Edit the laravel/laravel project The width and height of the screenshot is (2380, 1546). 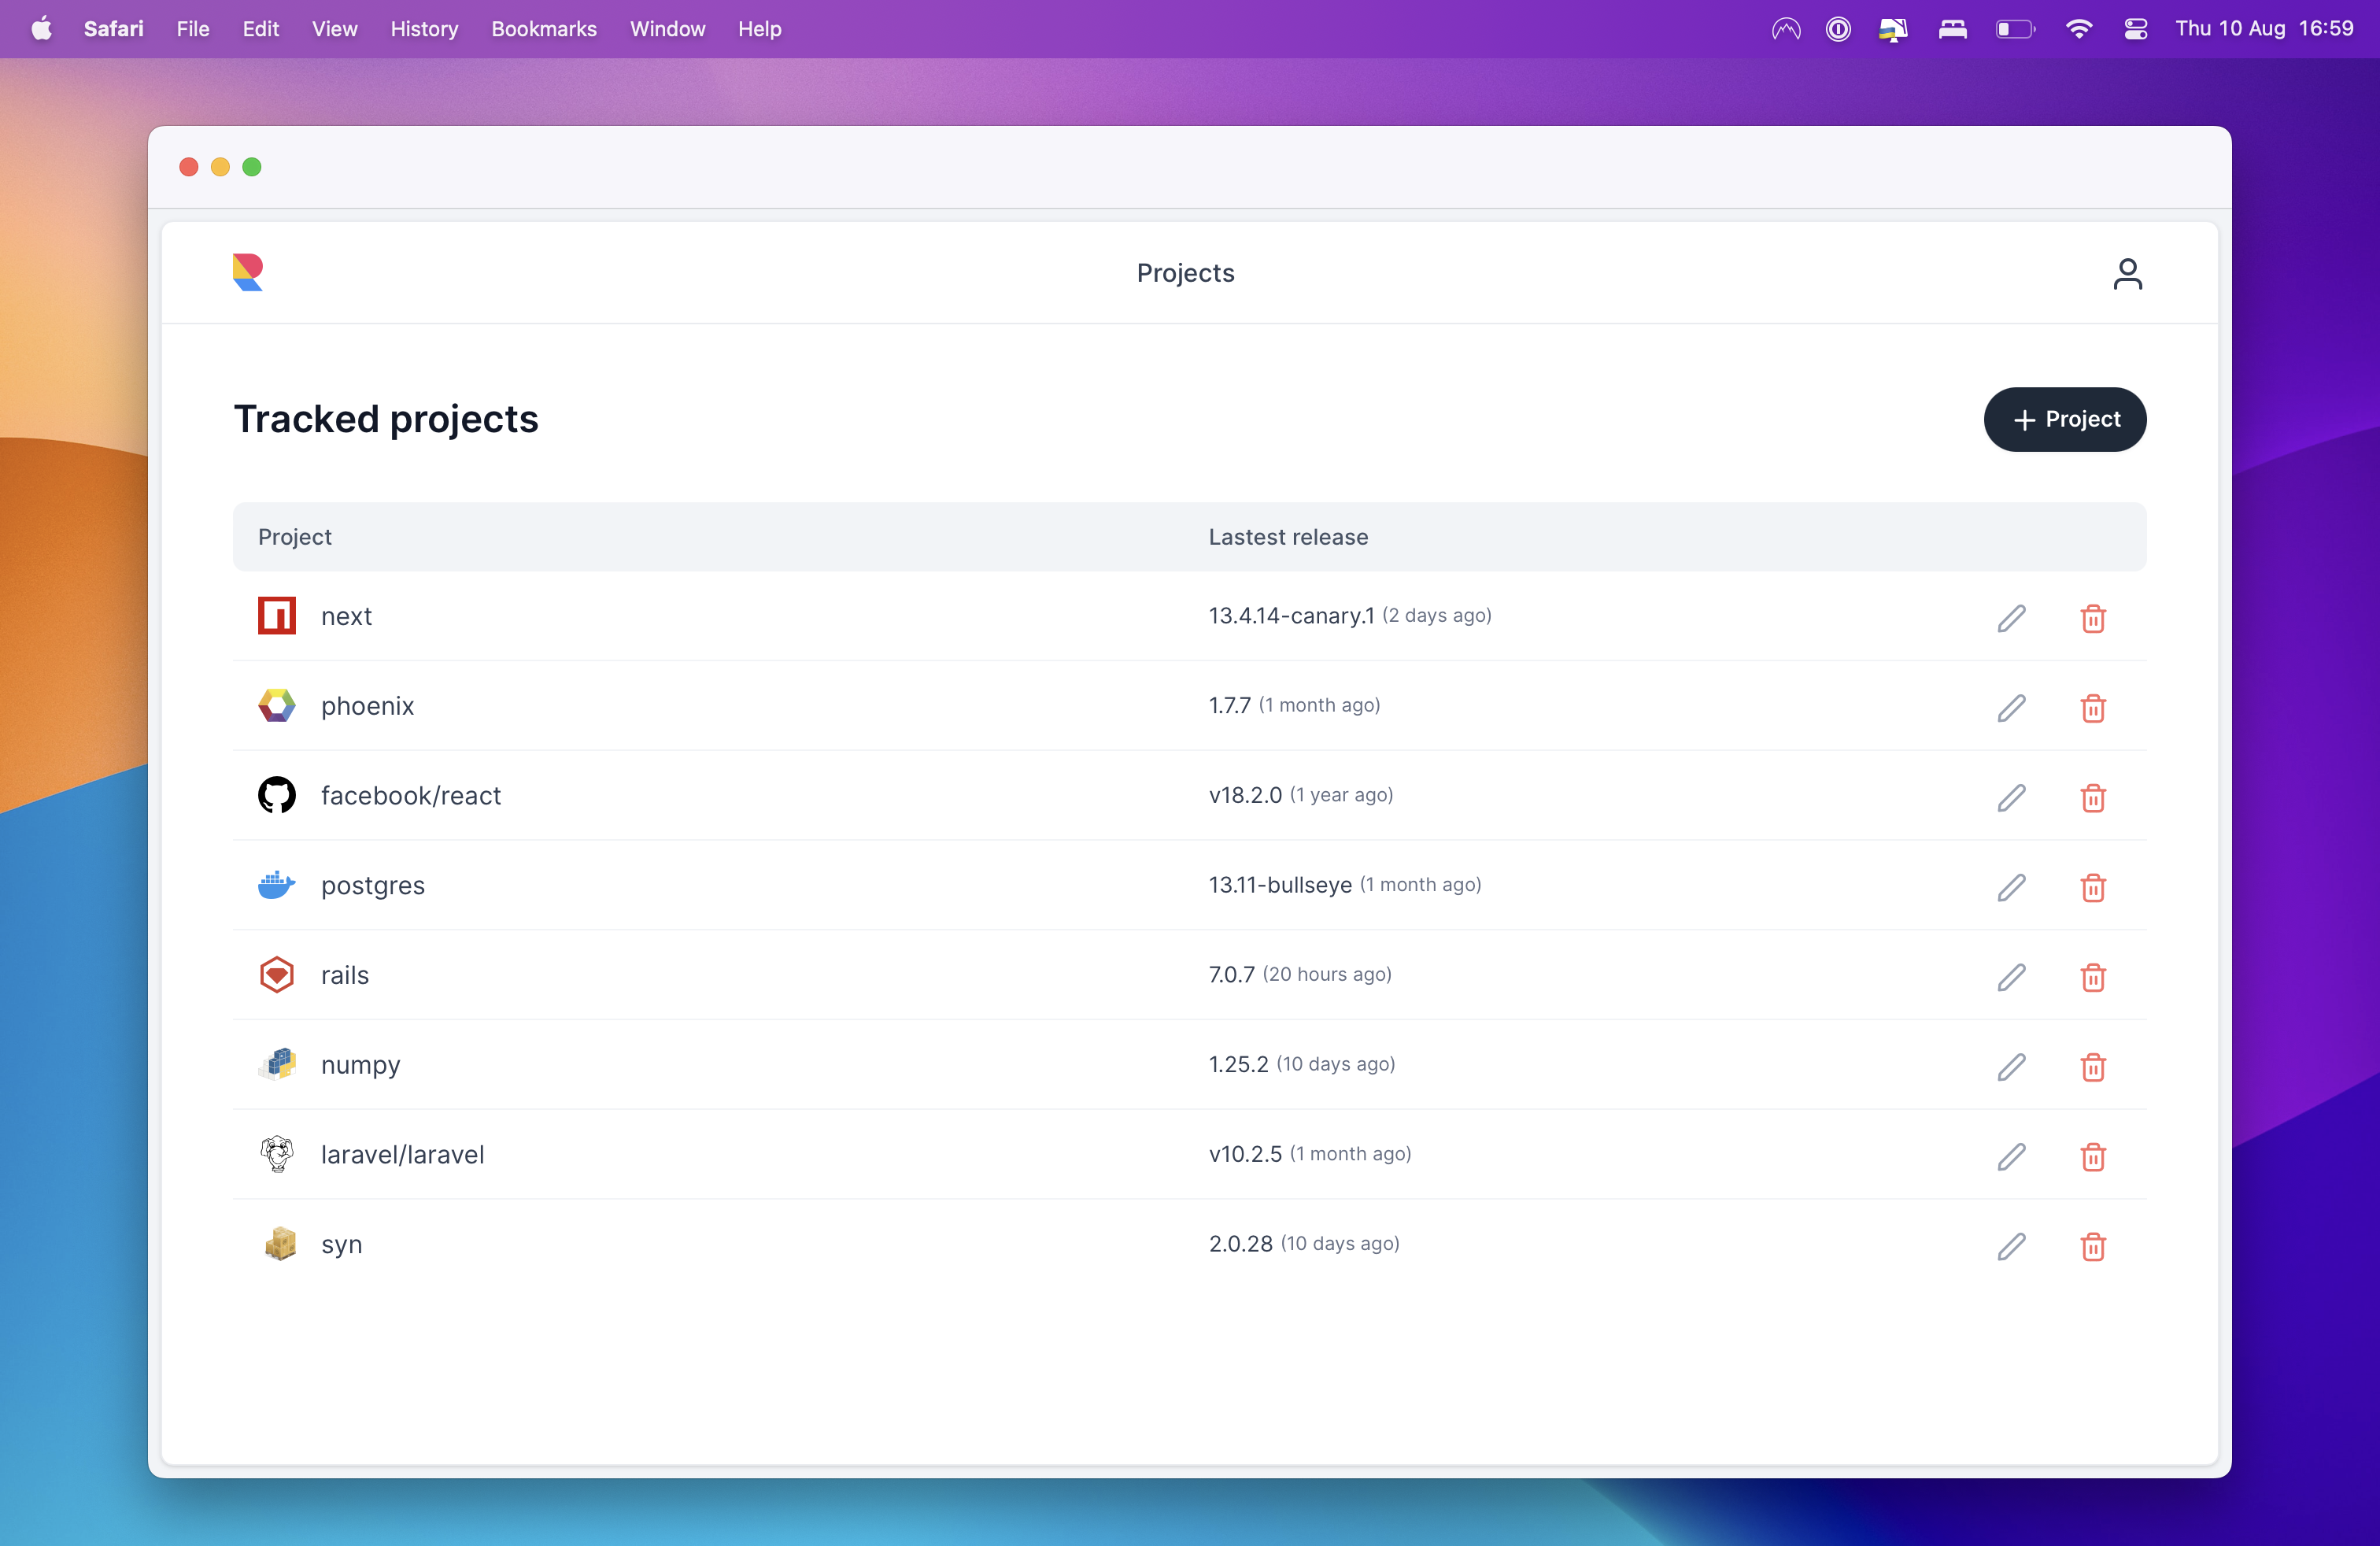[x=2011, y=1156]
